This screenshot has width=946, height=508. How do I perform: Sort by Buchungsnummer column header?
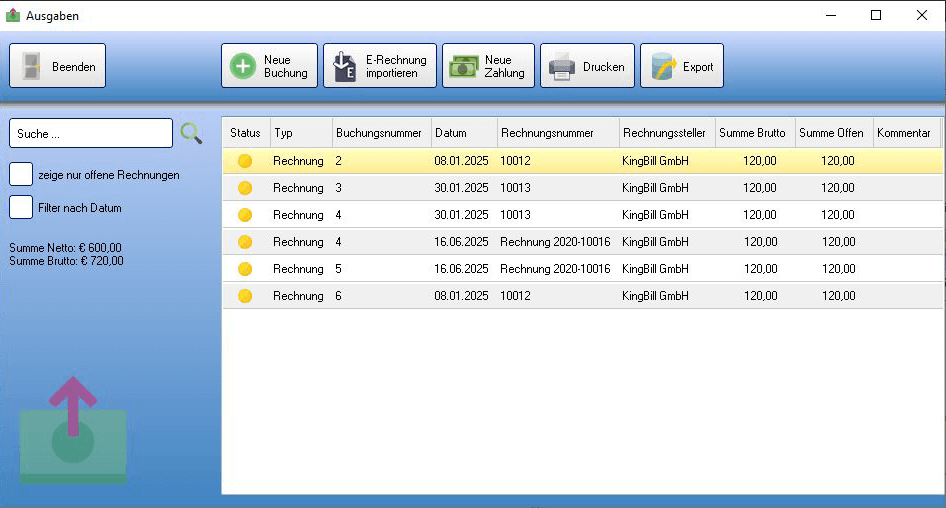[381, 133]
